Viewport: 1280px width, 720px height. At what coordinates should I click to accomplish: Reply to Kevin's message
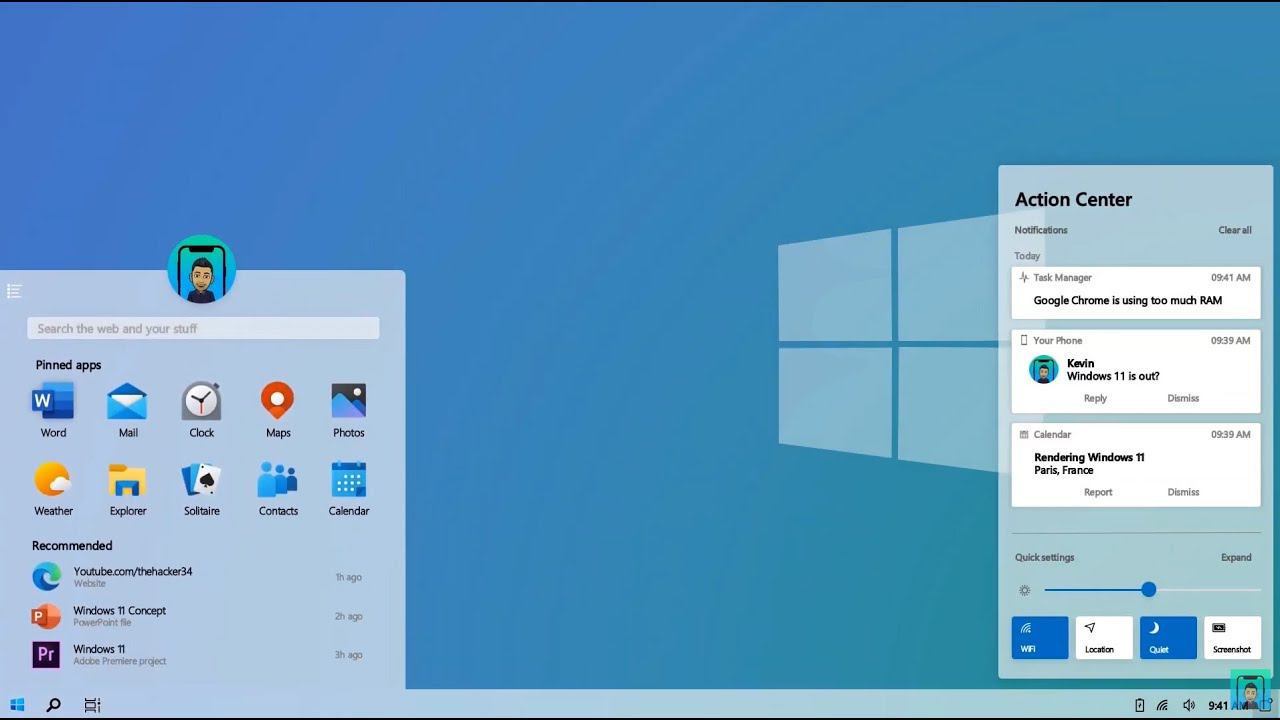click(x=1095, y=398)
